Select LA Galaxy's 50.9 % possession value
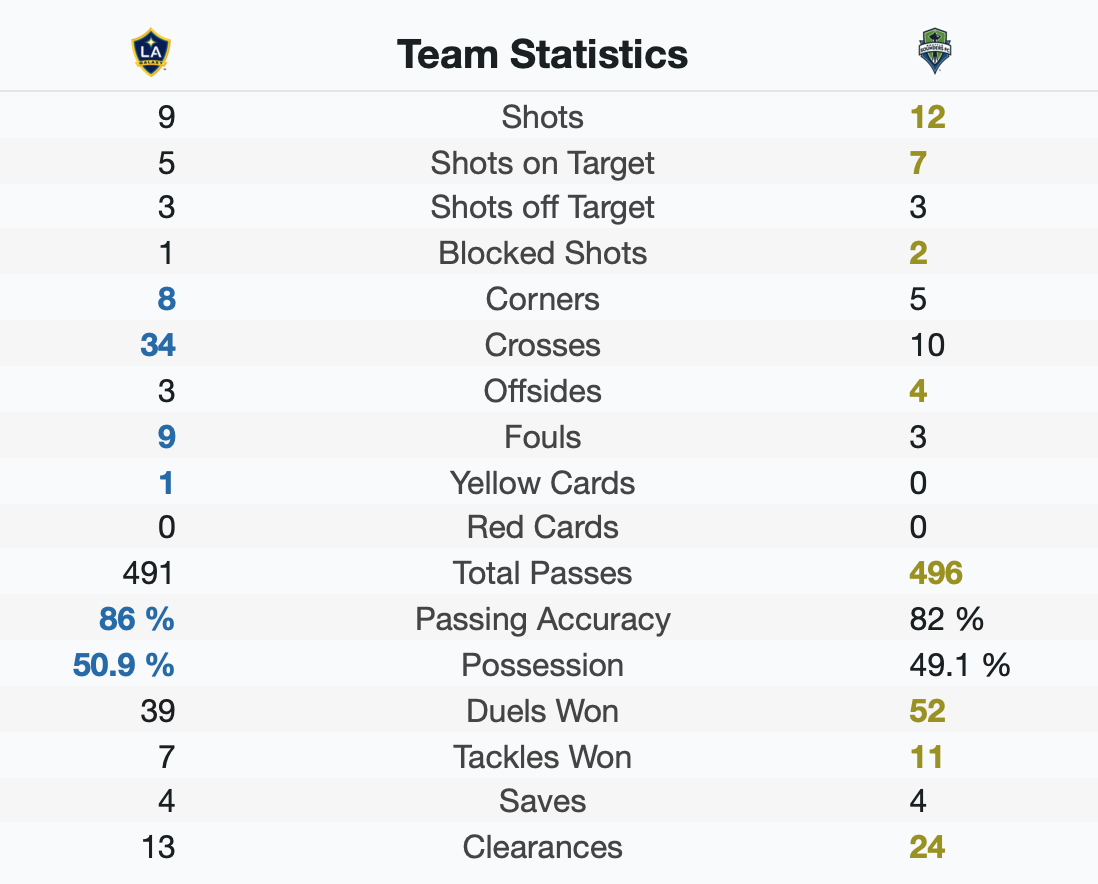 (x=123, y=665)
